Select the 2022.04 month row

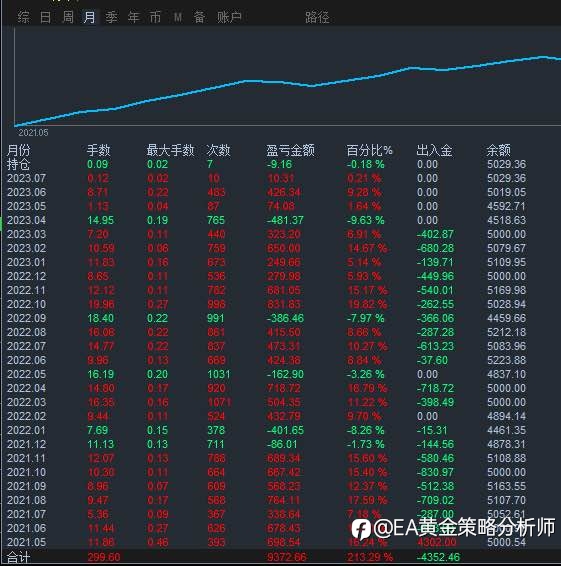[x=266, y=388]
